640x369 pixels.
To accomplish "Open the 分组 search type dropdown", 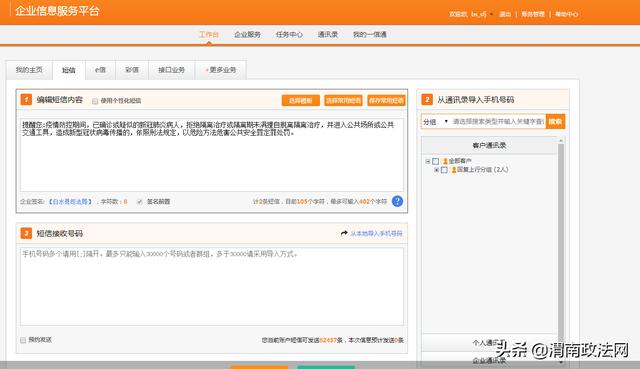I will [436, 122].
